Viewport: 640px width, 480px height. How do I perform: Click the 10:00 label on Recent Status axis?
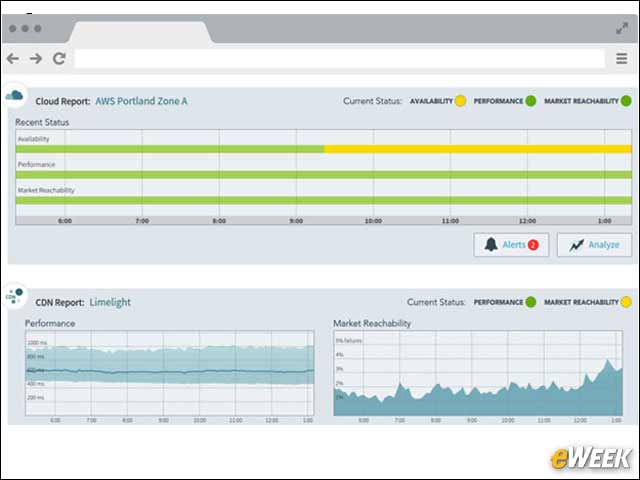(373, 221)
